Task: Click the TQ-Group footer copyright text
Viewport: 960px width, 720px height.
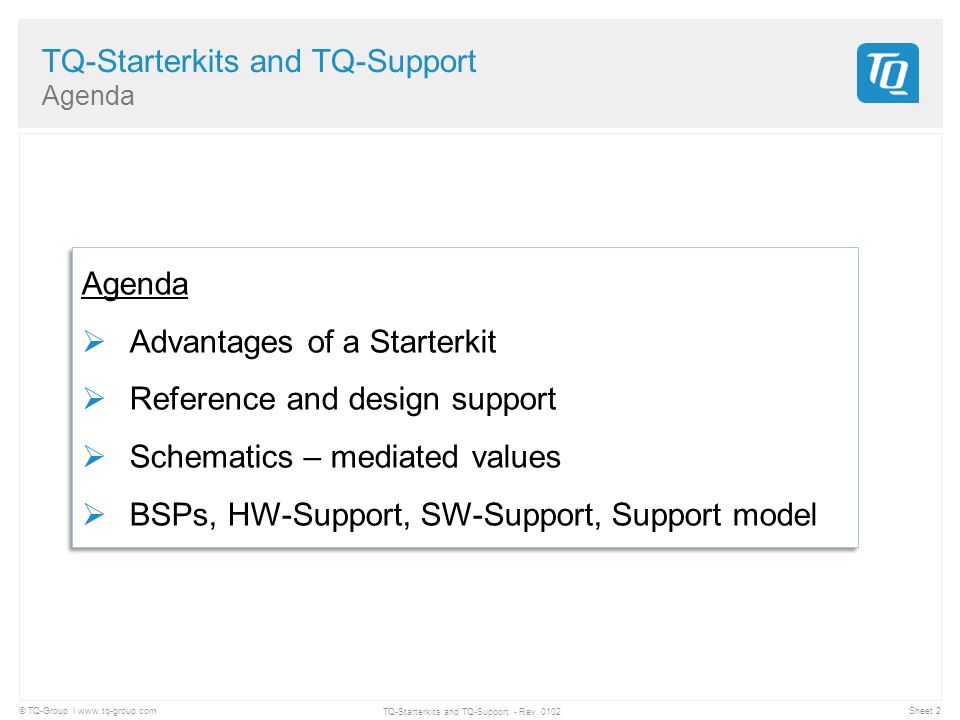Action: [x=48, y=711]
